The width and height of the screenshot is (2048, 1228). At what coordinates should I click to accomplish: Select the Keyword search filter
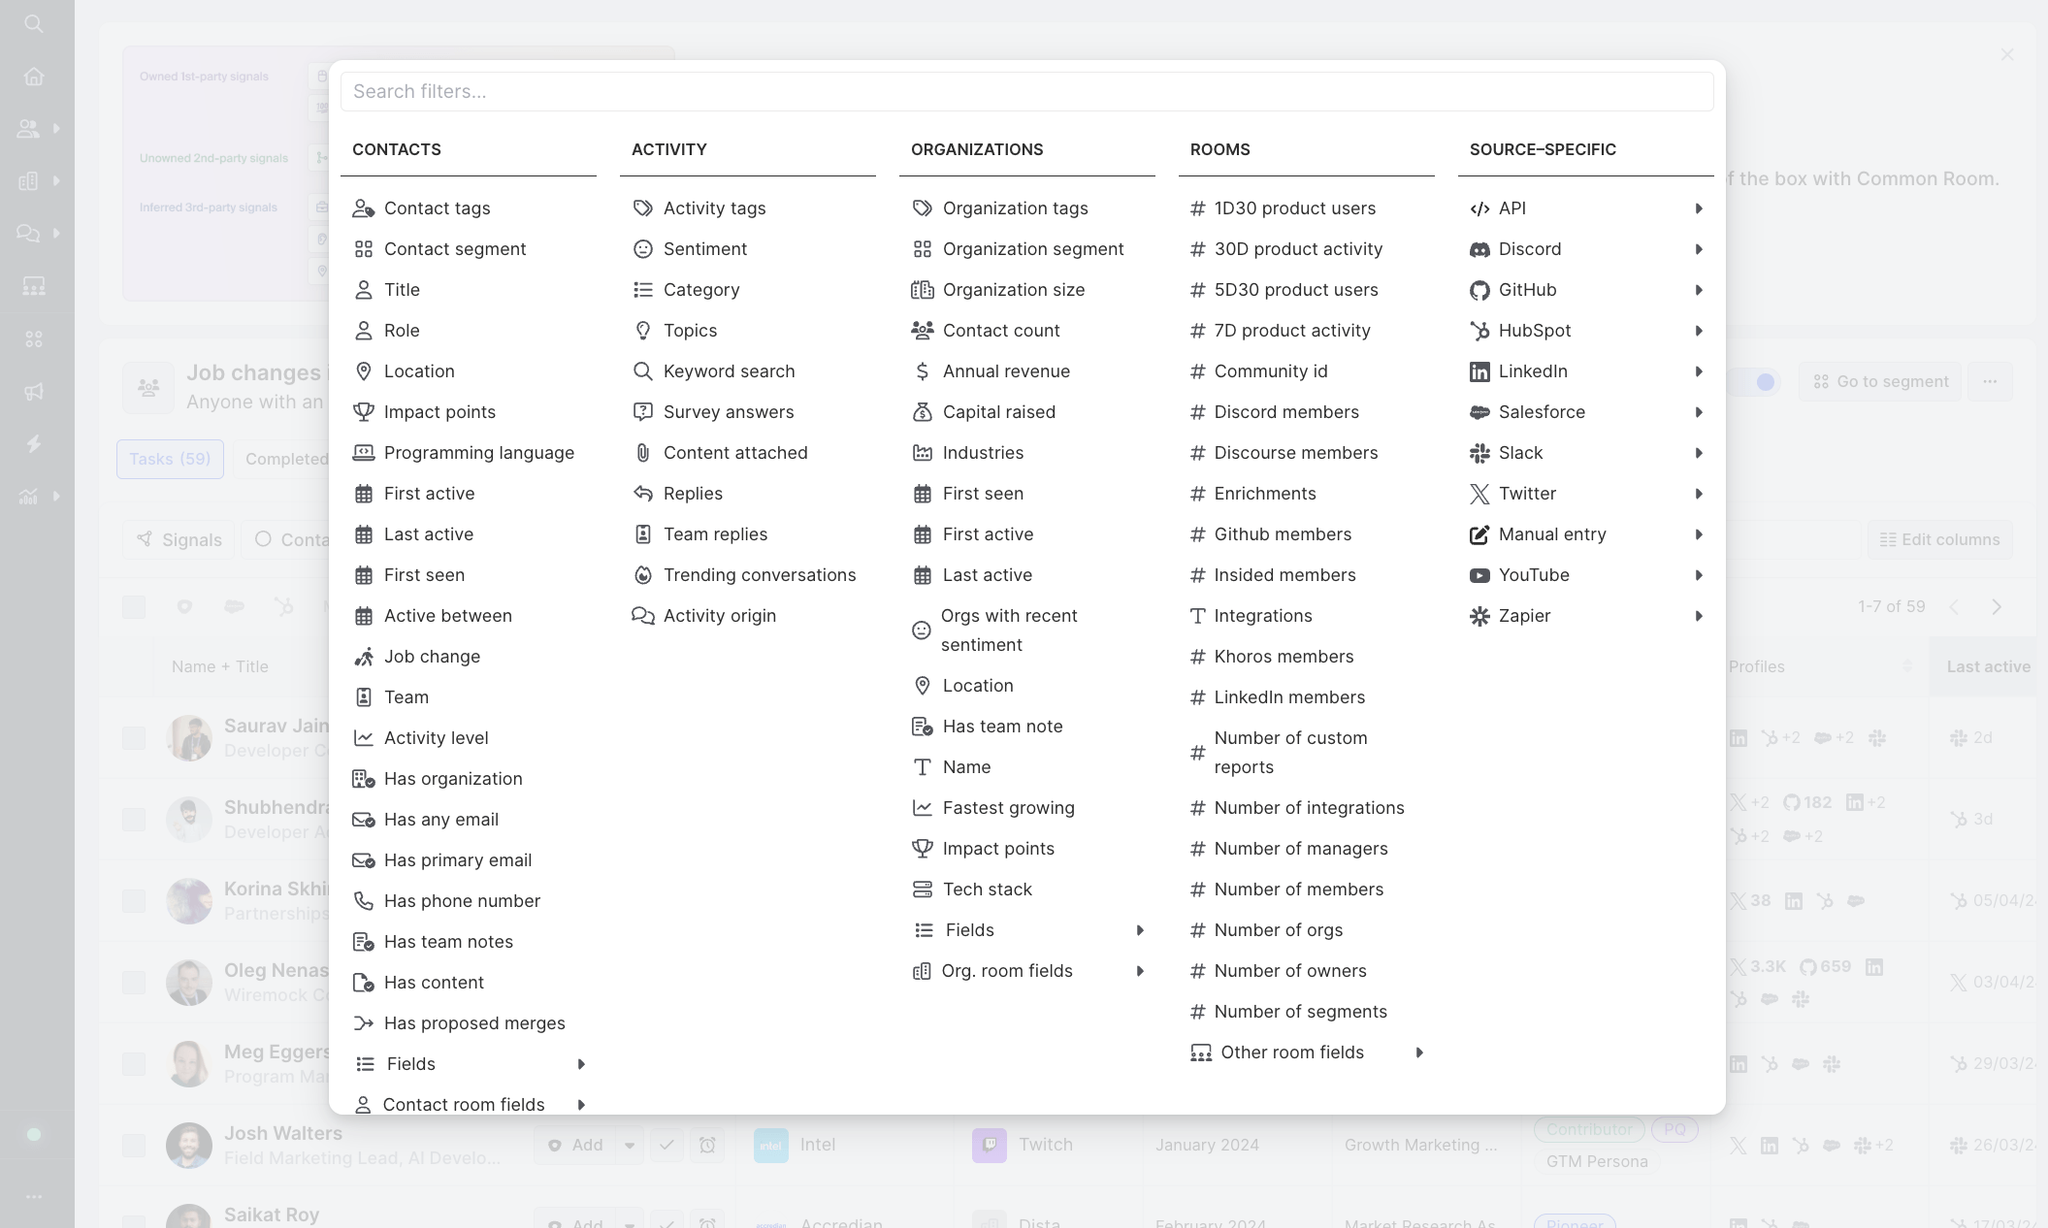[728, 371]
